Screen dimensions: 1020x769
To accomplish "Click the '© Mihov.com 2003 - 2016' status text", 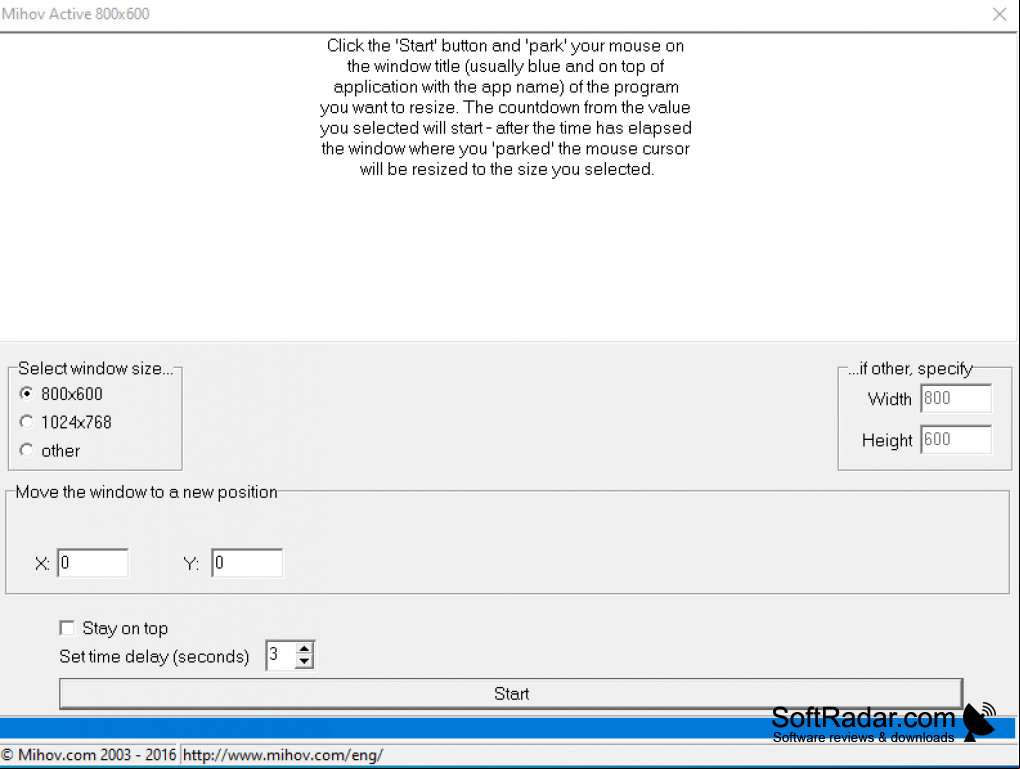I will pyautogui.click(x=89, y=755).
